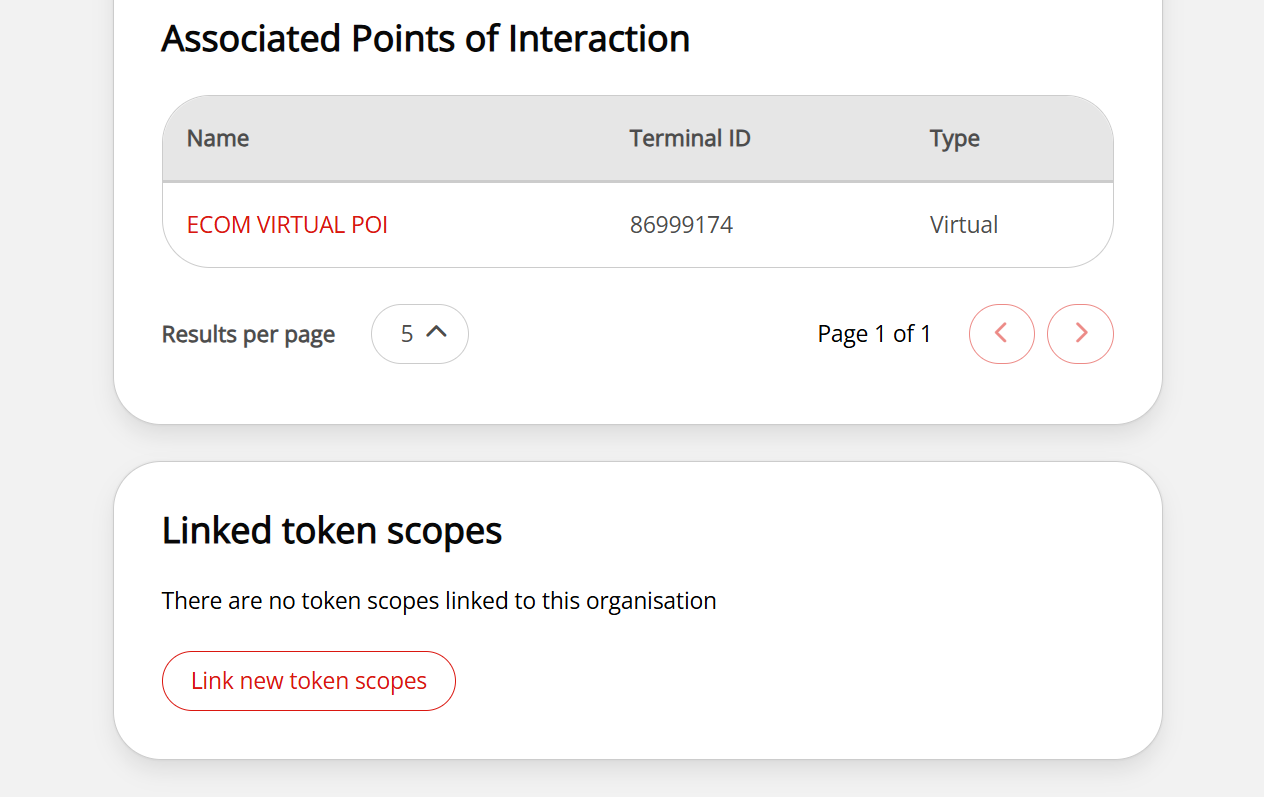1264x797 pixels.
Task: Click the number 5 in the page-size selector
Action: pyautogui.click(x=406, y=334)
